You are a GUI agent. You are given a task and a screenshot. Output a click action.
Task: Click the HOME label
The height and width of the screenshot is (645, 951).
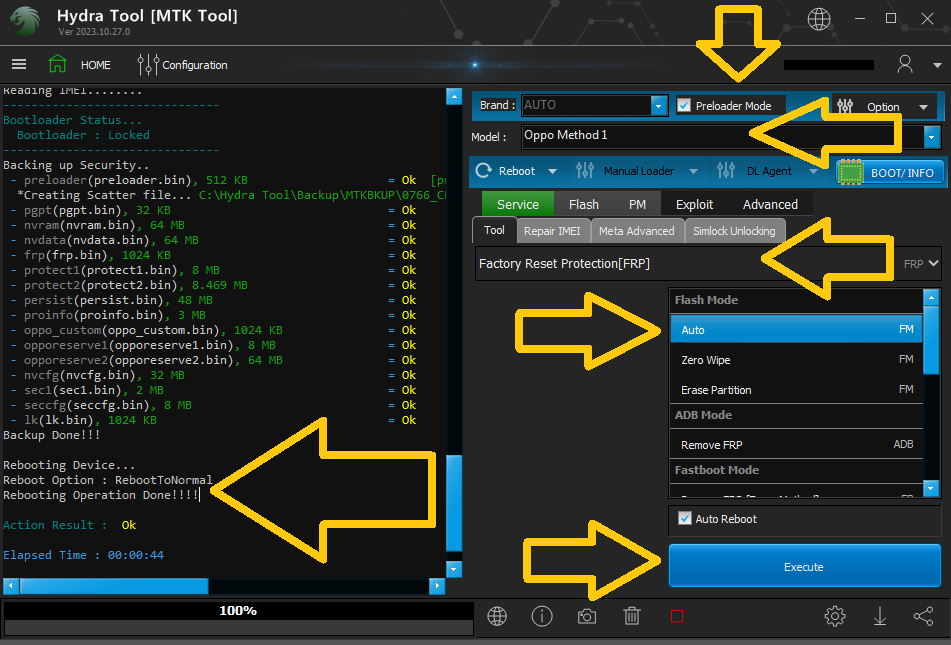96,65
